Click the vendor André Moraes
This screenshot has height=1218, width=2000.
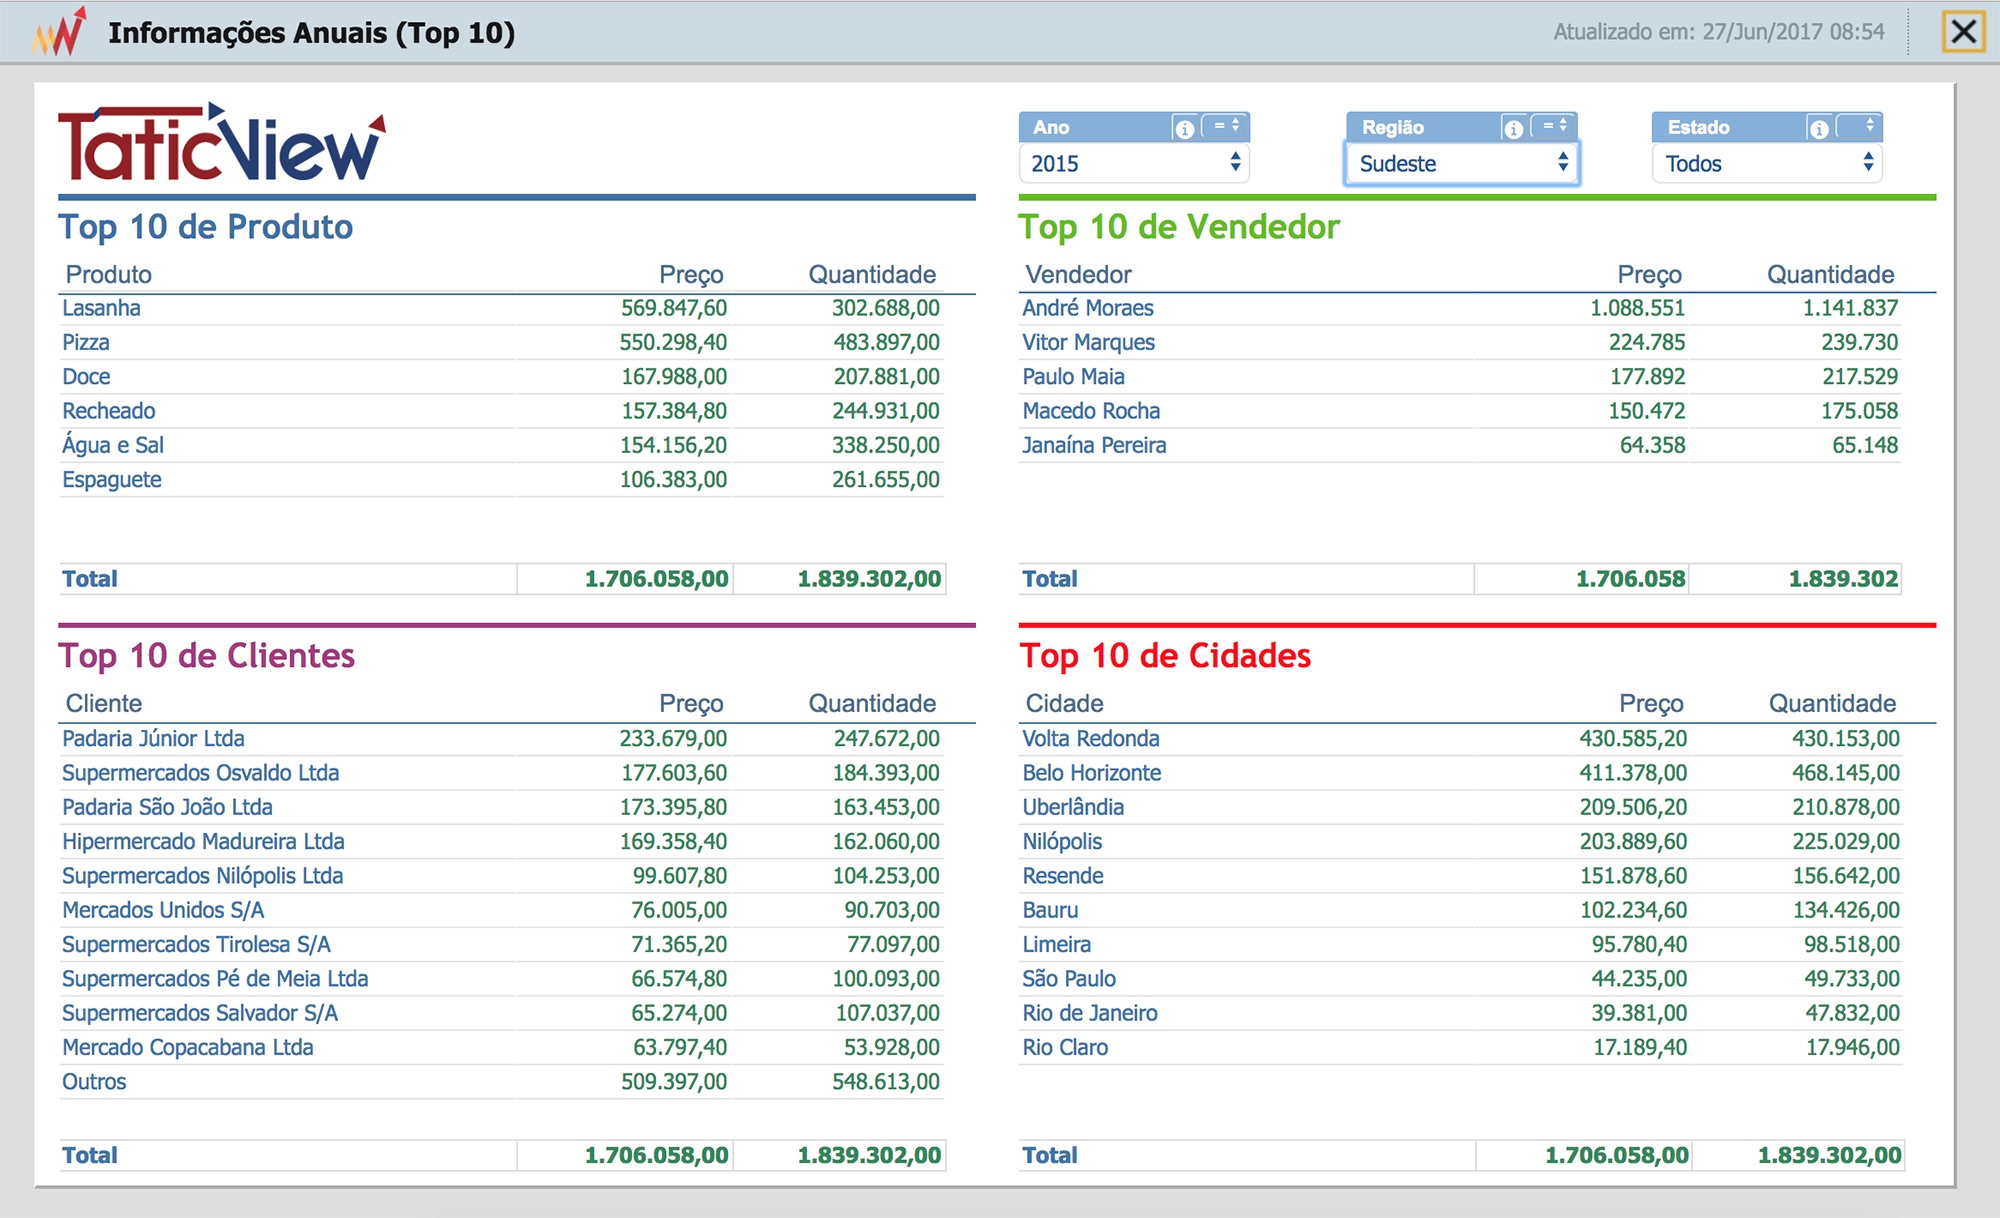point(1087,308)
